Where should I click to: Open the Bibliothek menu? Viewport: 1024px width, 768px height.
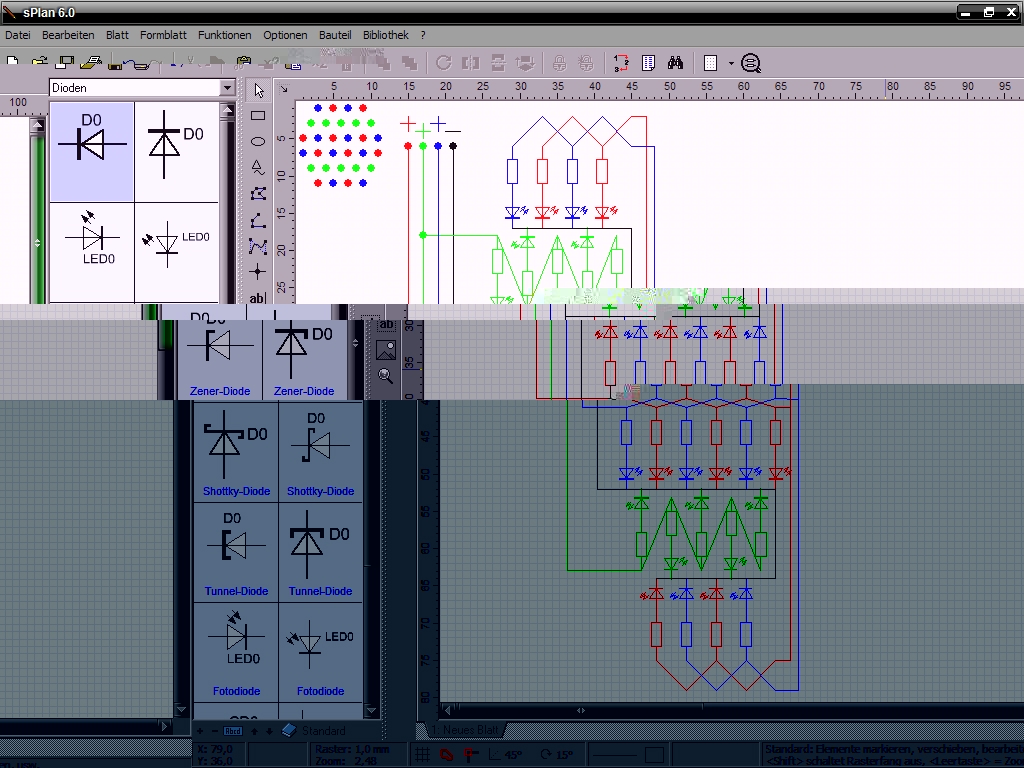pyautogui.click(x=385, y=35)
